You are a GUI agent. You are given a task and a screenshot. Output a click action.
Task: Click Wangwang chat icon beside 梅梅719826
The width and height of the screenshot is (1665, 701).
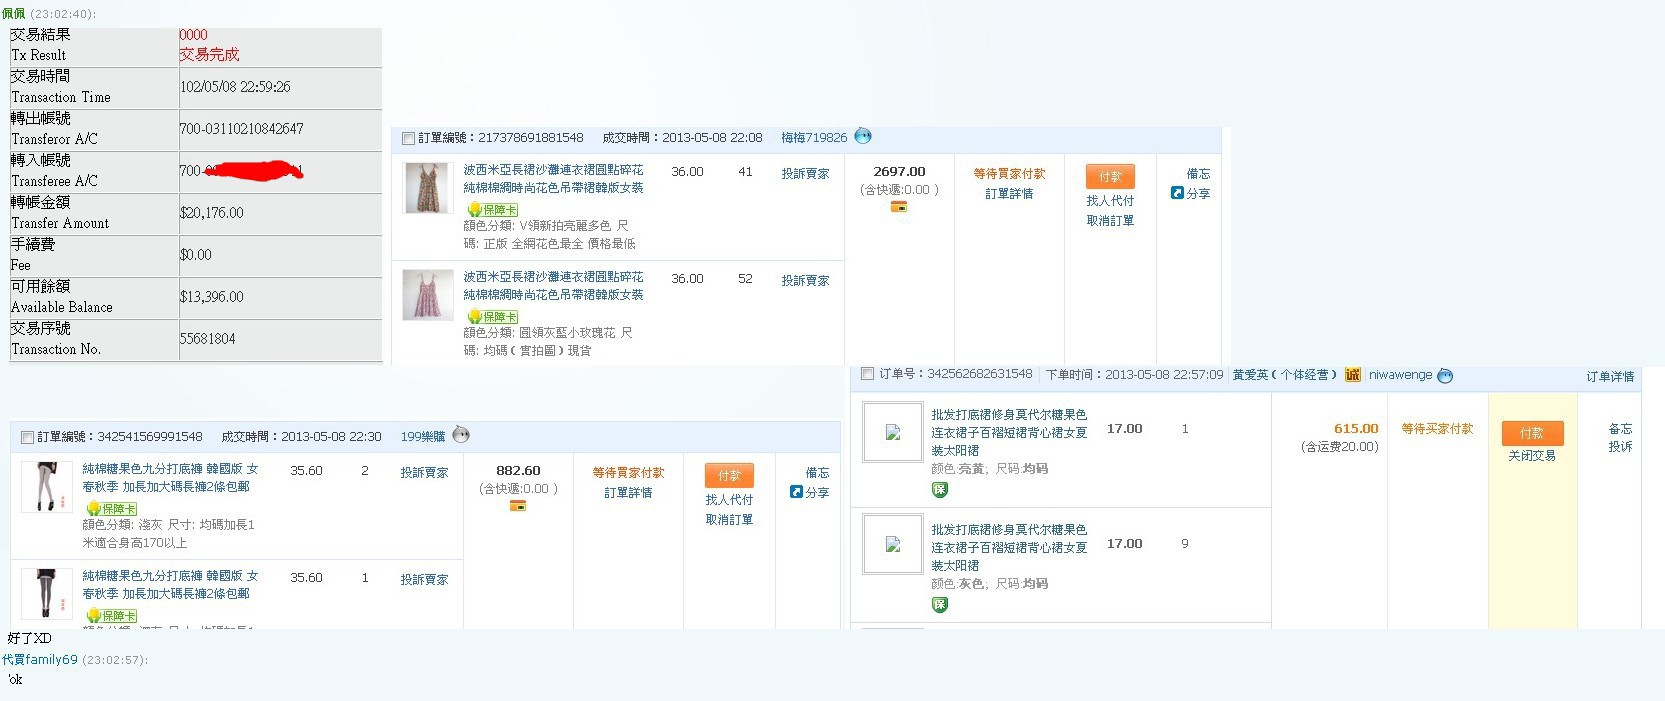tap(863, 136)
